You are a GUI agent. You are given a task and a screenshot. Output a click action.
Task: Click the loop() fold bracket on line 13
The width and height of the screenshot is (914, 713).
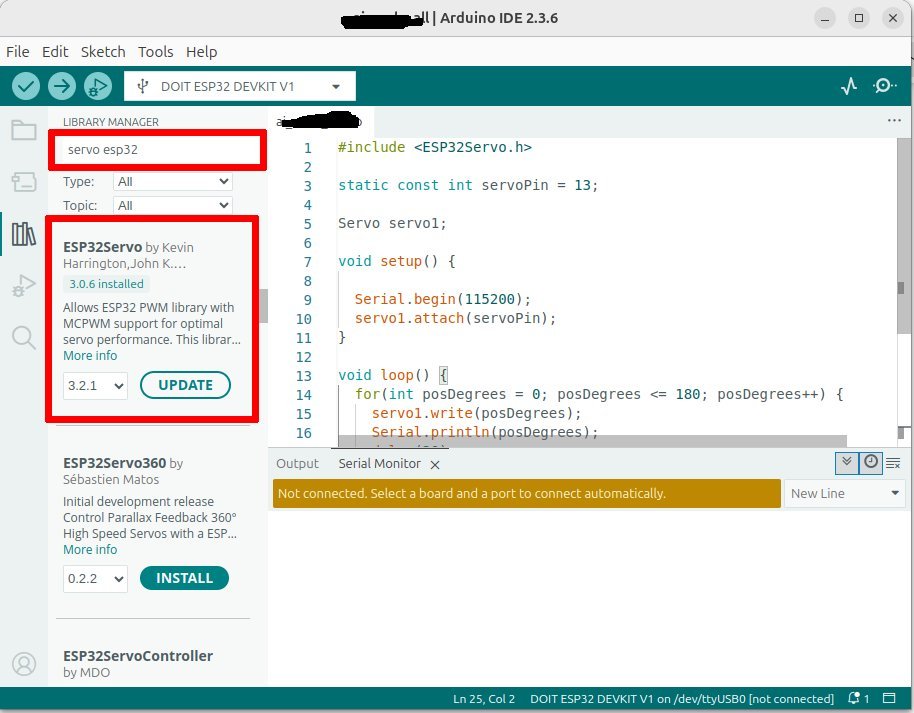(443, 375)
